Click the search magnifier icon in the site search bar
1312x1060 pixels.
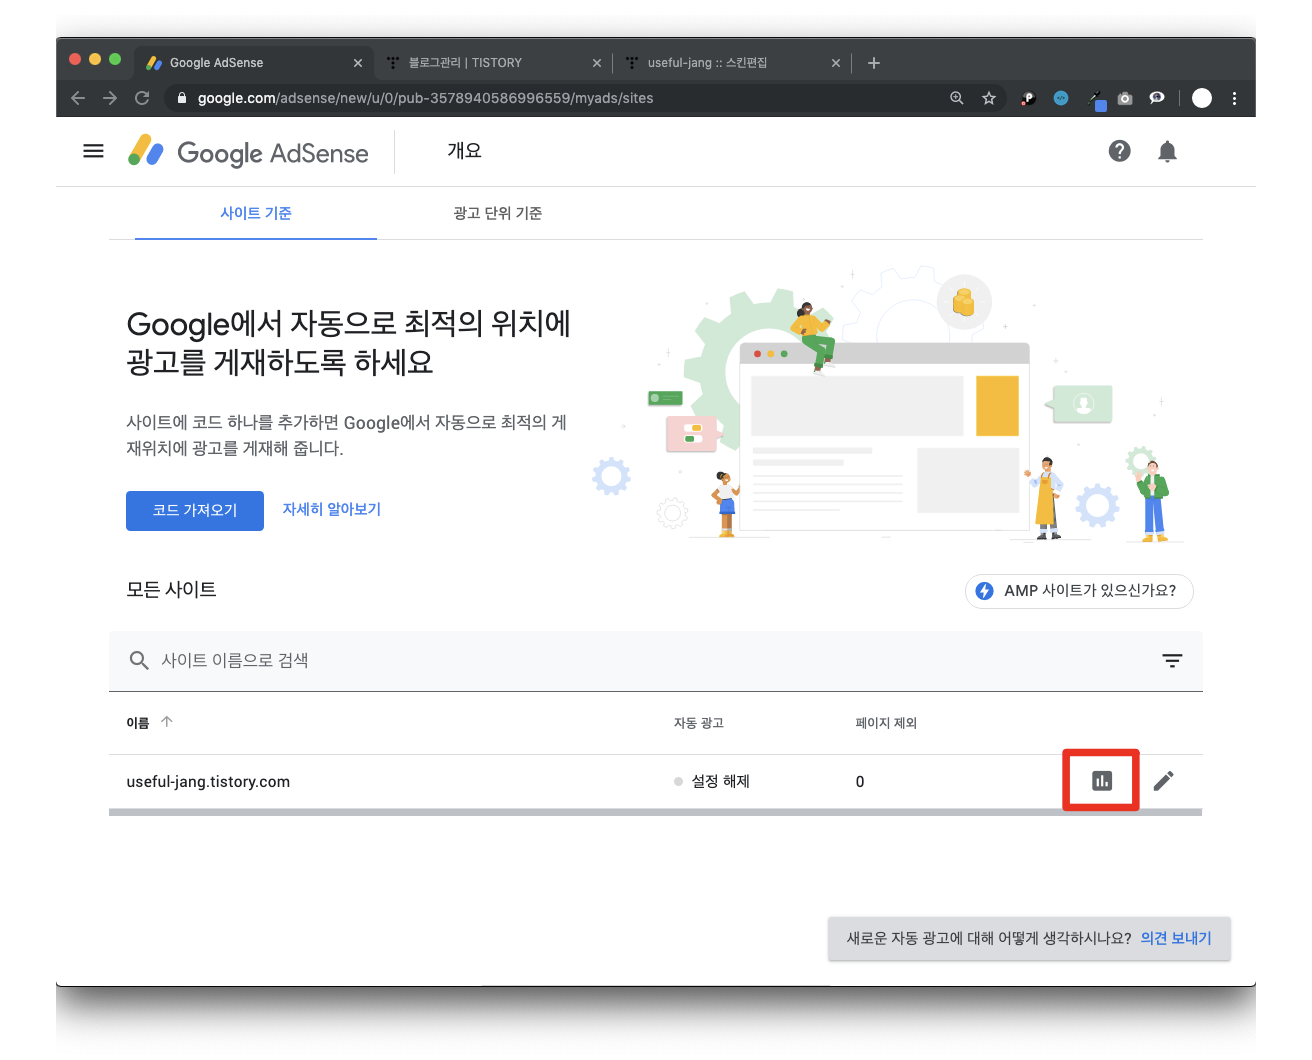tap(139, 661)
